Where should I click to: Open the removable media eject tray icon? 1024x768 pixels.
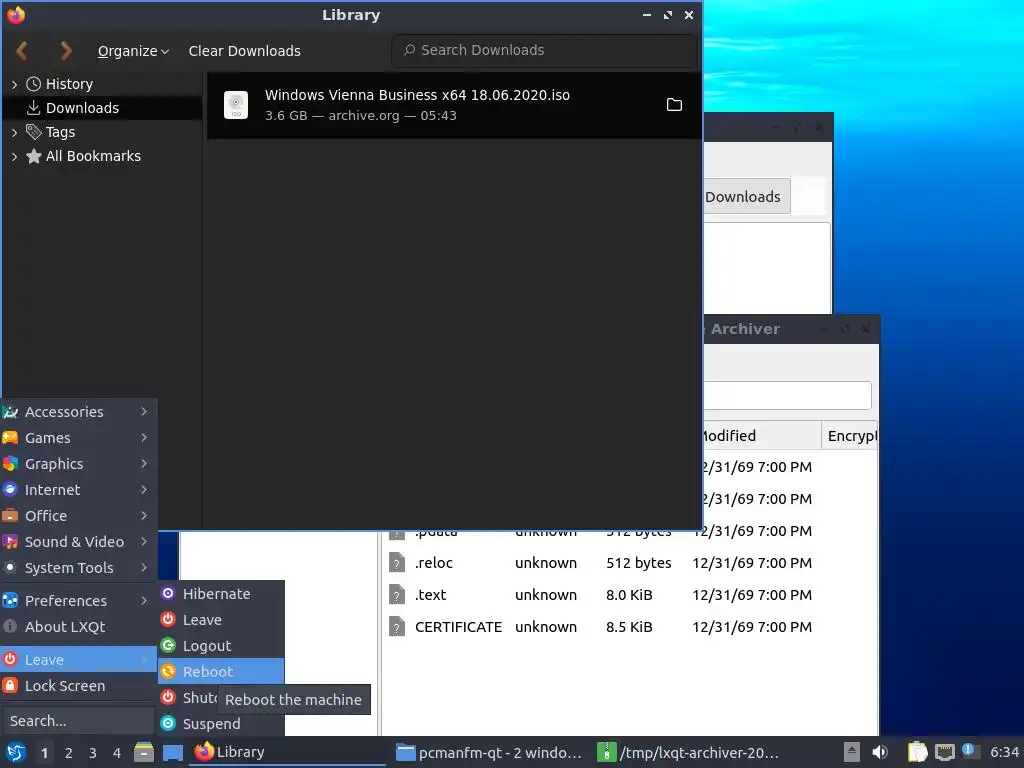click(852, 752)
